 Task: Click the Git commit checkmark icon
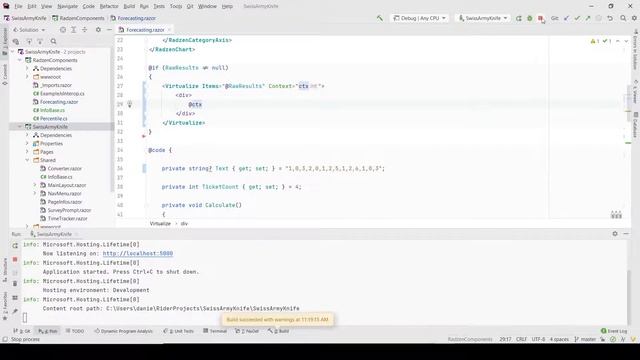tap(577, 18)
